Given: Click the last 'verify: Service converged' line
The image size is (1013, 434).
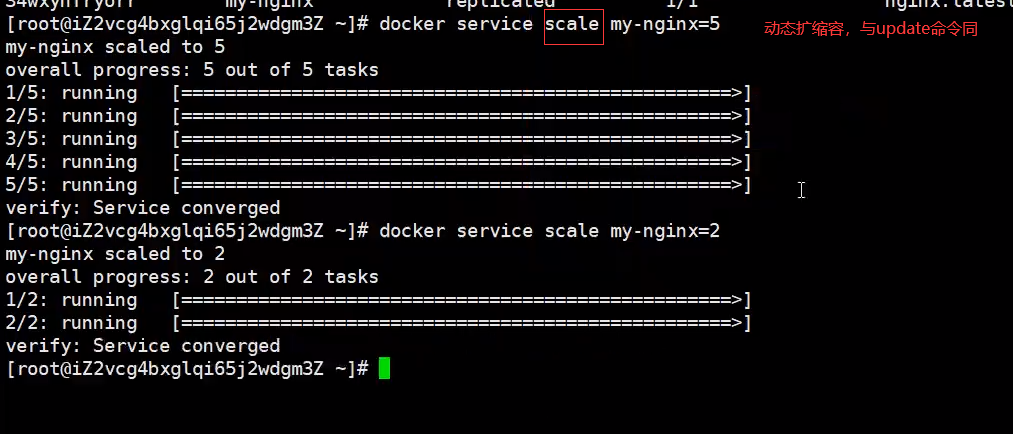Looking at the screenshot, I should click(143, 346).
